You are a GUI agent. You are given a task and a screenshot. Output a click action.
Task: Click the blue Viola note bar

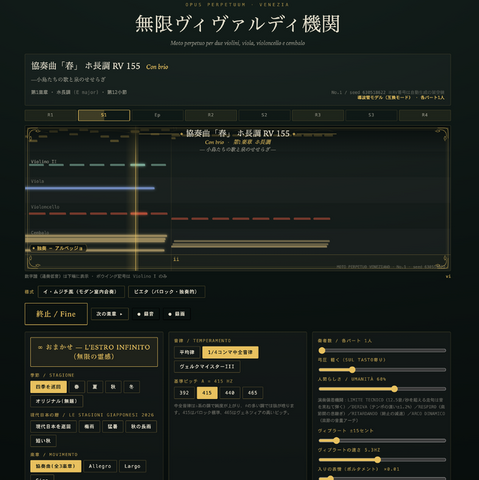[x=90, y=188]
